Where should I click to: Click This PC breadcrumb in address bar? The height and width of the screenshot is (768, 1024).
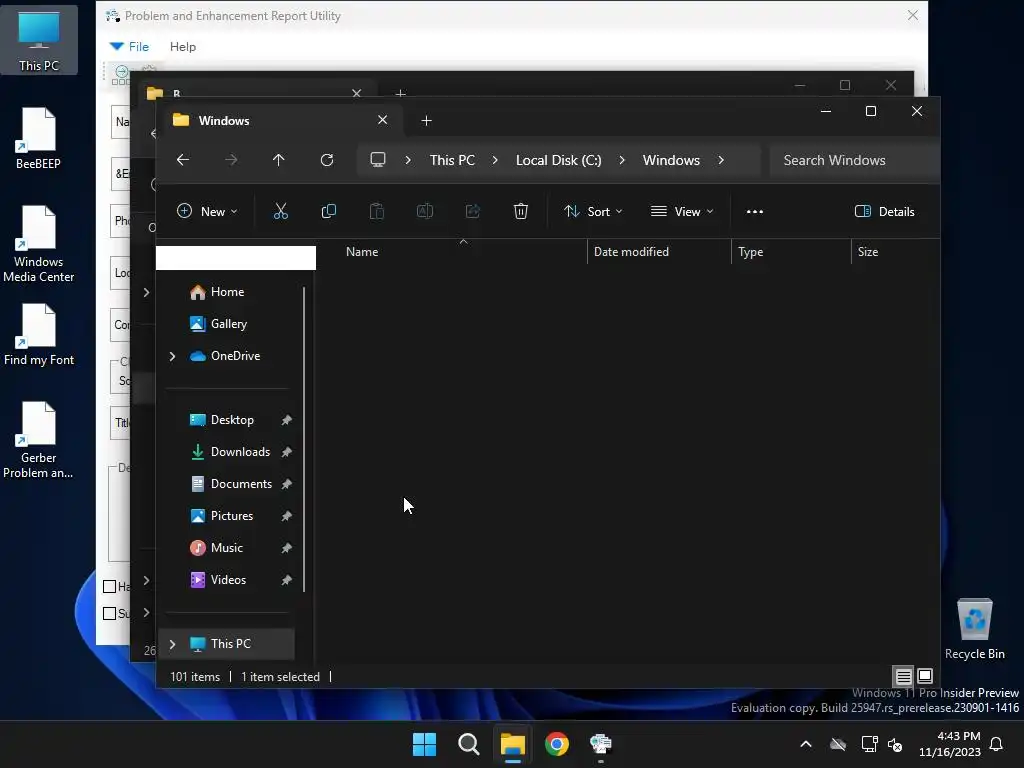(x=452, y=160)
